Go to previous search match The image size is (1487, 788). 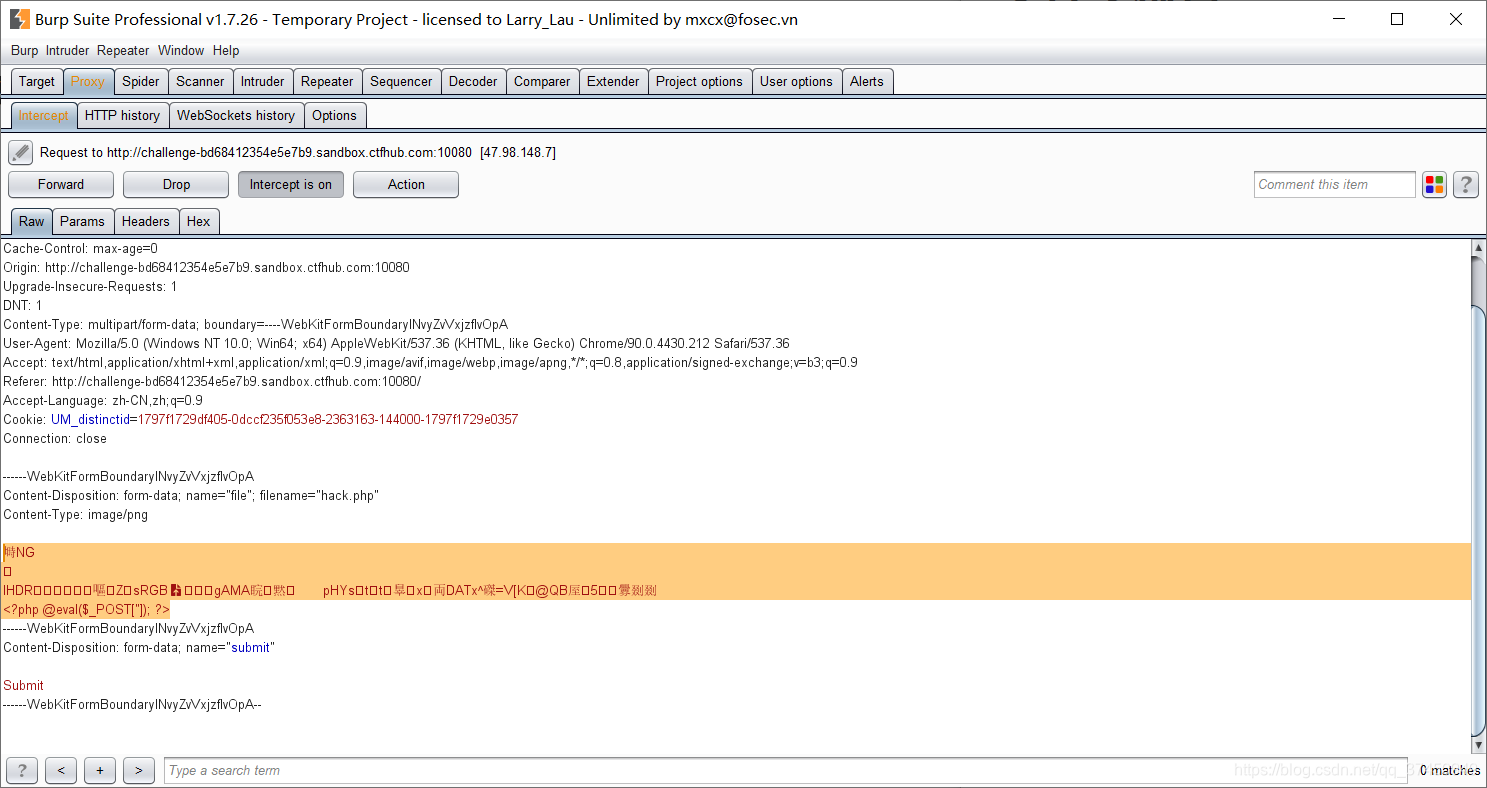pos(61,770)
